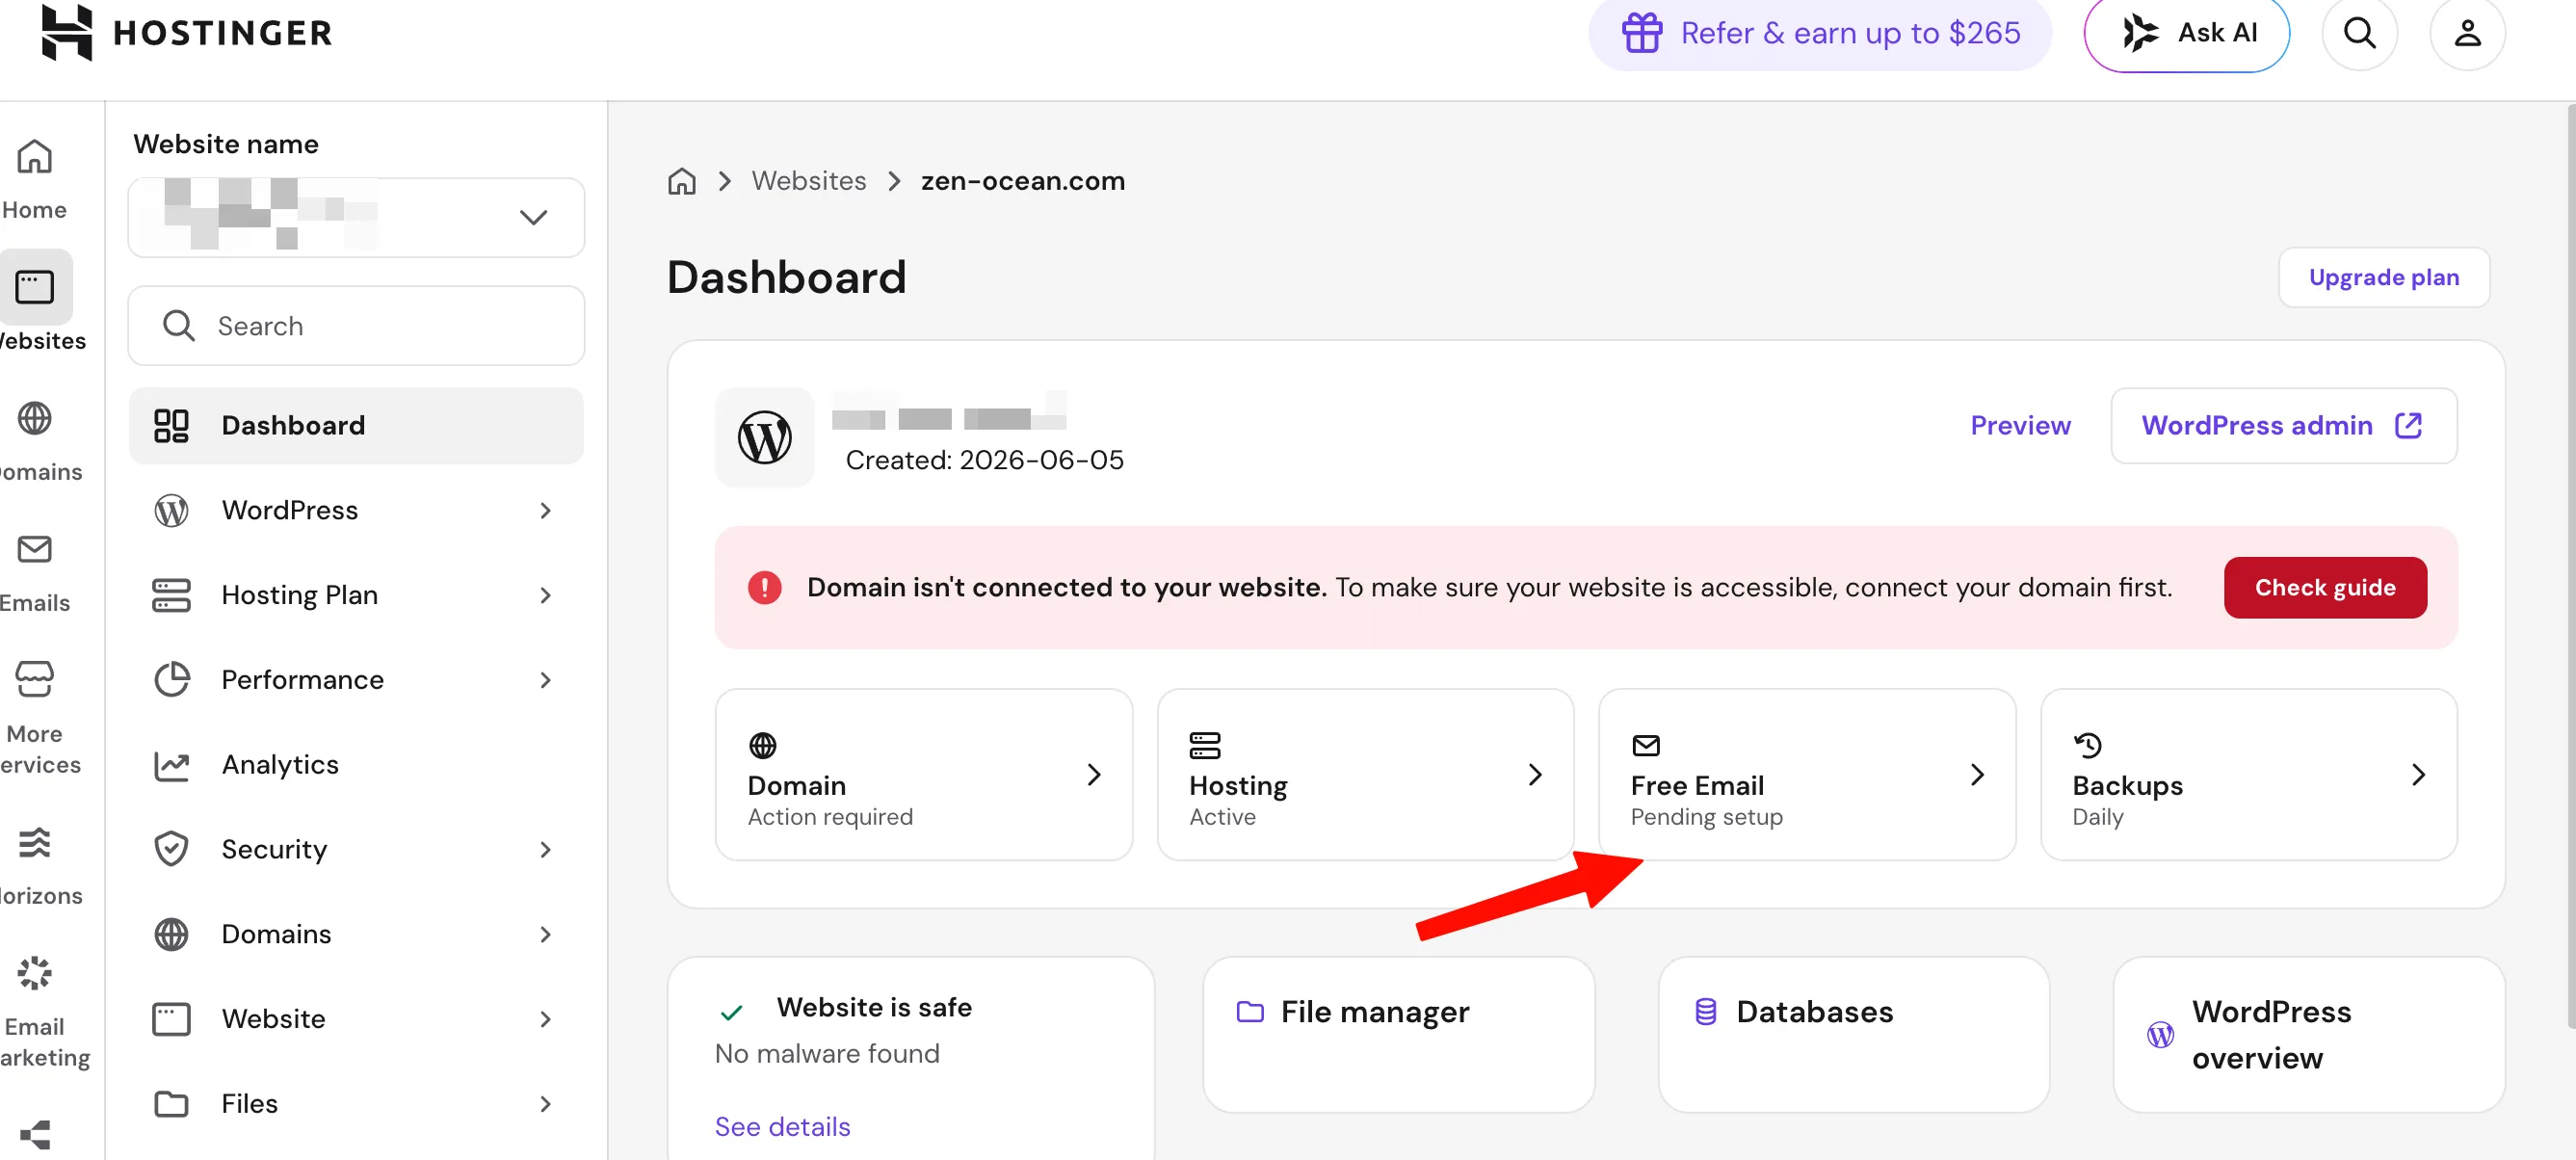Viewport: 2576px width, 1160px height.
Task: Click the gift icon in refer banner
Action: click(1641, 33)
